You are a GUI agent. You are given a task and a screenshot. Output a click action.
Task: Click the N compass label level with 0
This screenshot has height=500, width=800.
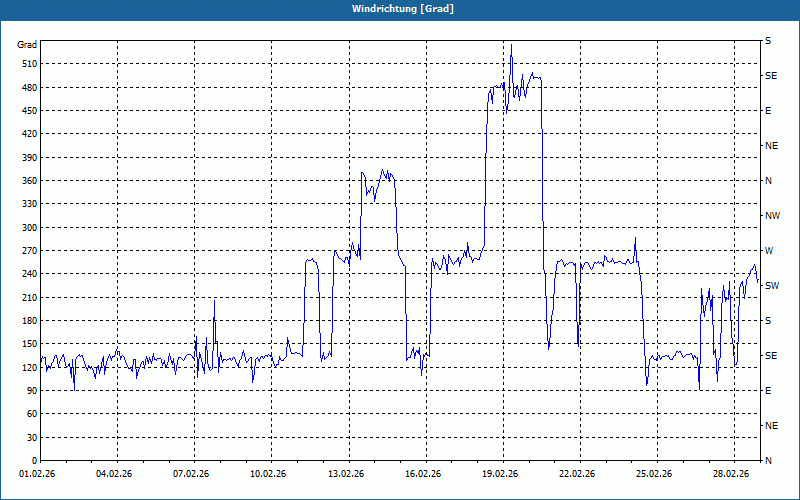(x=769, y=461)
